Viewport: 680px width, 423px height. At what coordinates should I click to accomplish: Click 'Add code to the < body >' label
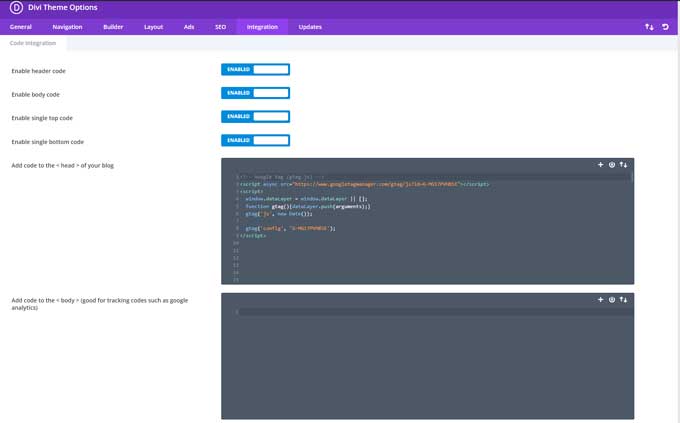(100, 304)
